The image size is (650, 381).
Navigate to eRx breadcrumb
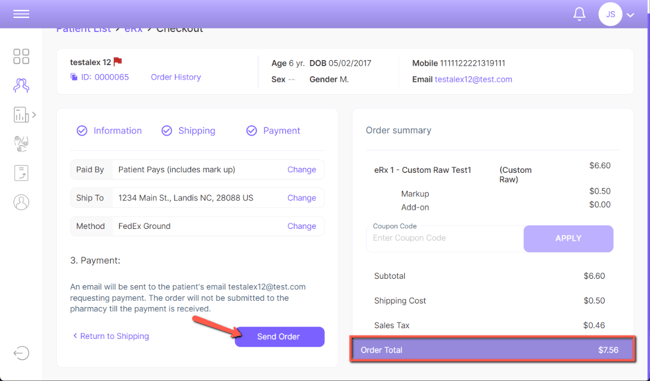pyautogui.click(x=133, y=29)
